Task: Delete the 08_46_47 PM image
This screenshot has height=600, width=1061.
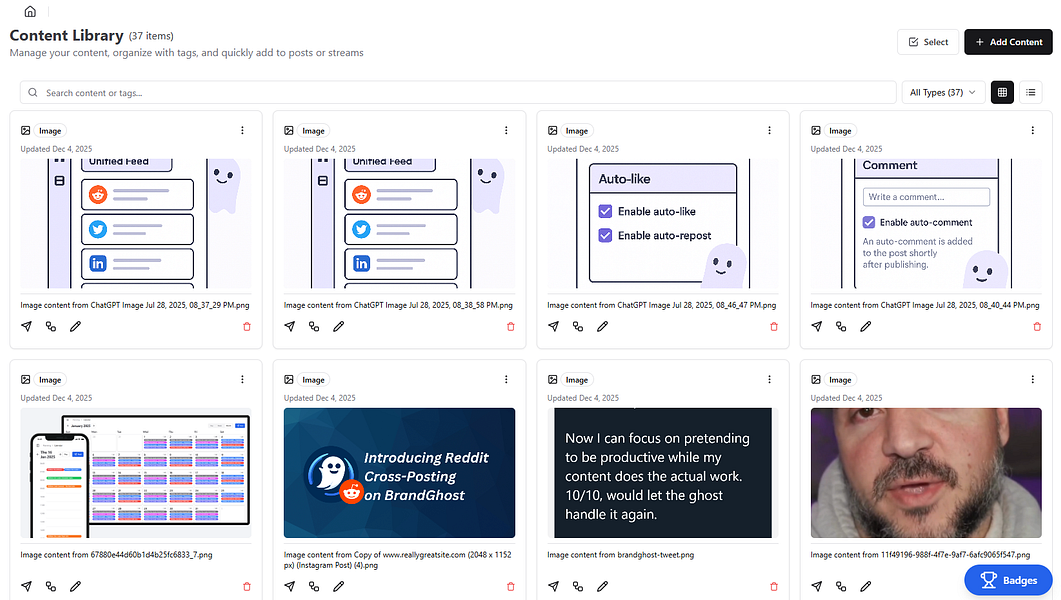Action: 774,327
